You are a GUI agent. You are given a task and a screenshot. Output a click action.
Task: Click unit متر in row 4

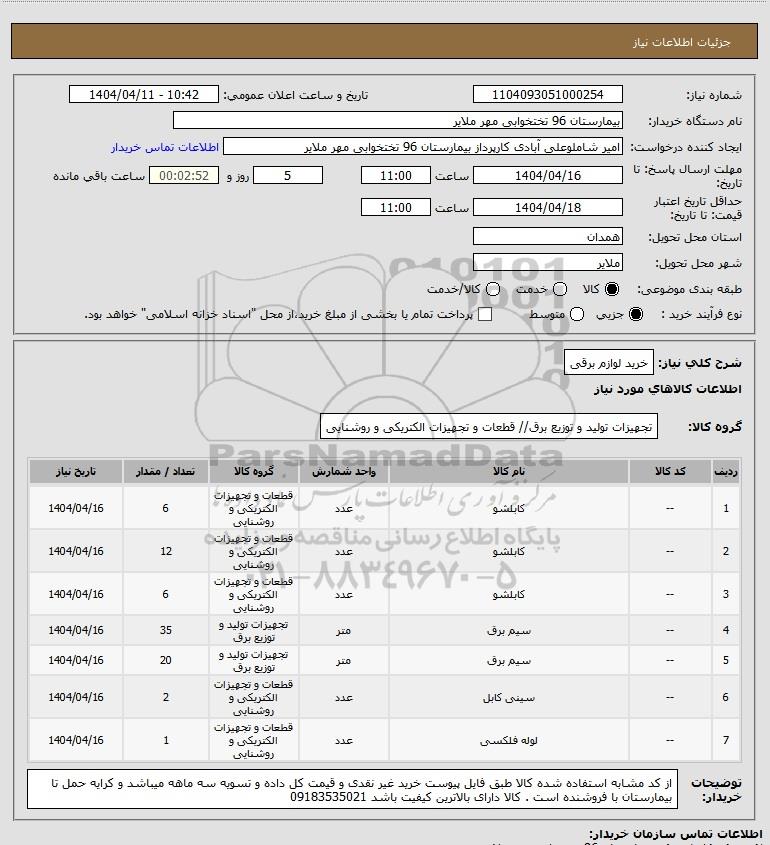click(x=344, y=630)
